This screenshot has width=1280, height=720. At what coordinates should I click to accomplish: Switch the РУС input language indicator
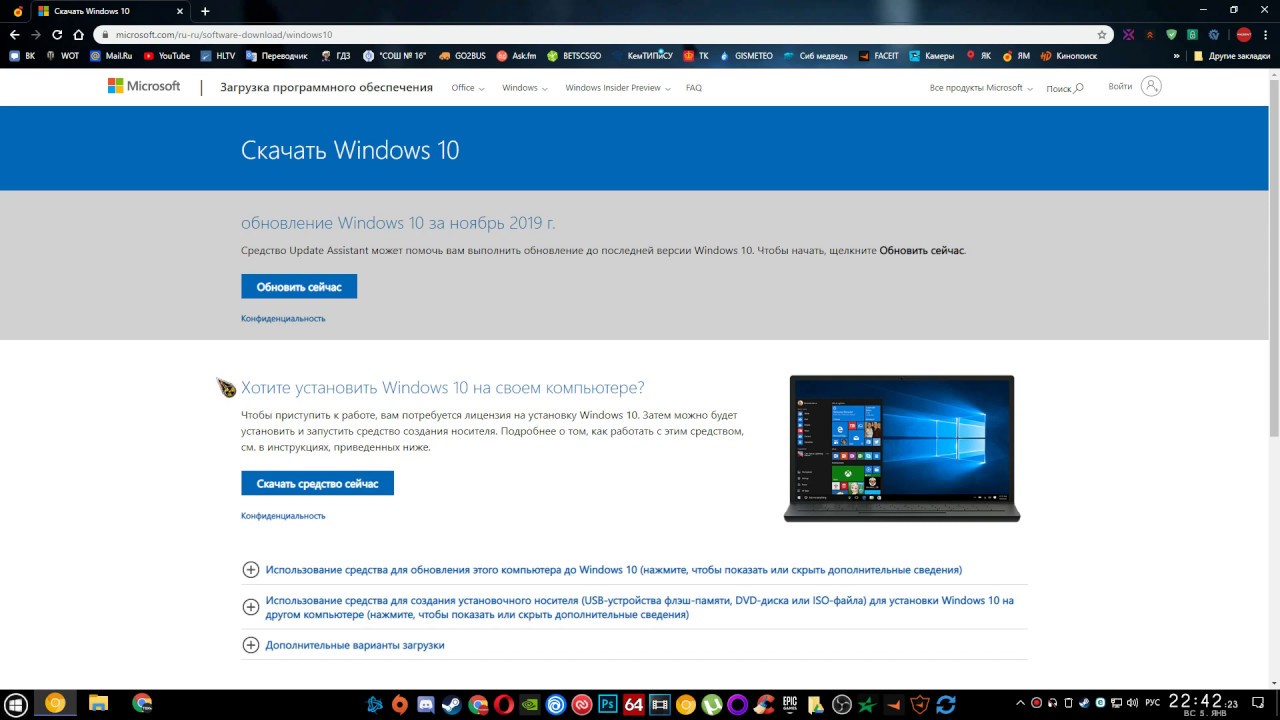1152,703
